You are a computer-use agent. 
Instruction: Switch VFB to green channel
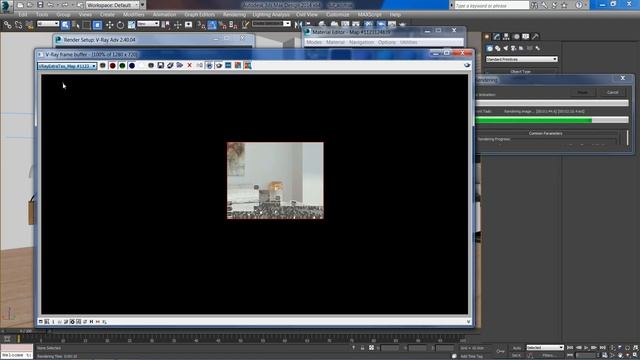point(122,66)
